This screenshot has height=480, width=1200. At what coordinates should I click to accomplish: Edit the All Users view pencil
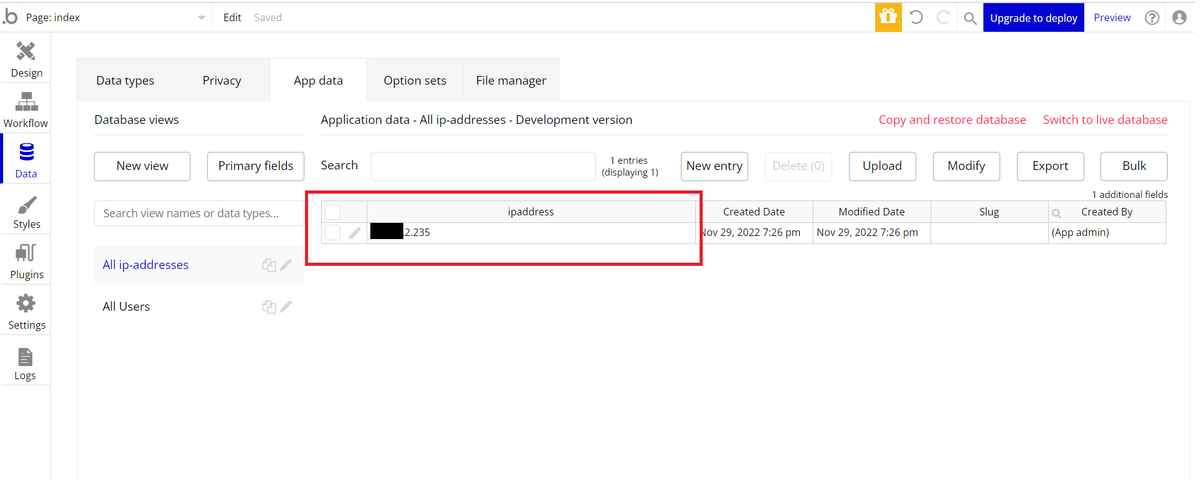pos(286,307)
